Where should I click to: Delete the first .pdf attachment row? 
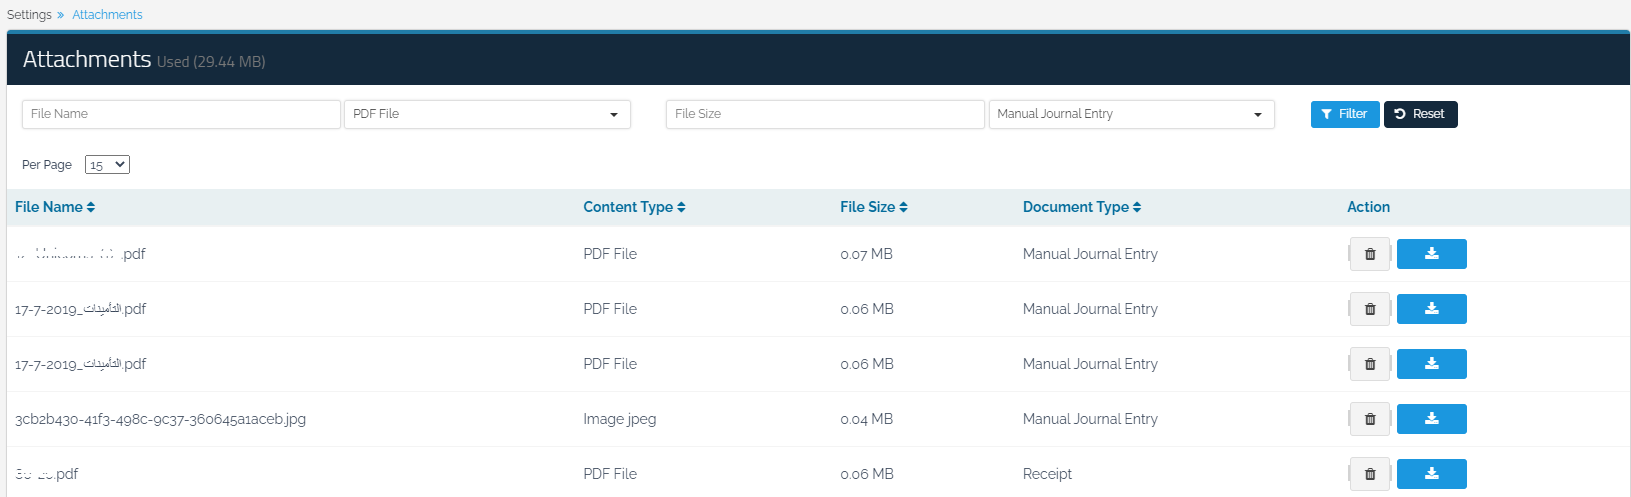pos(1369,254)
